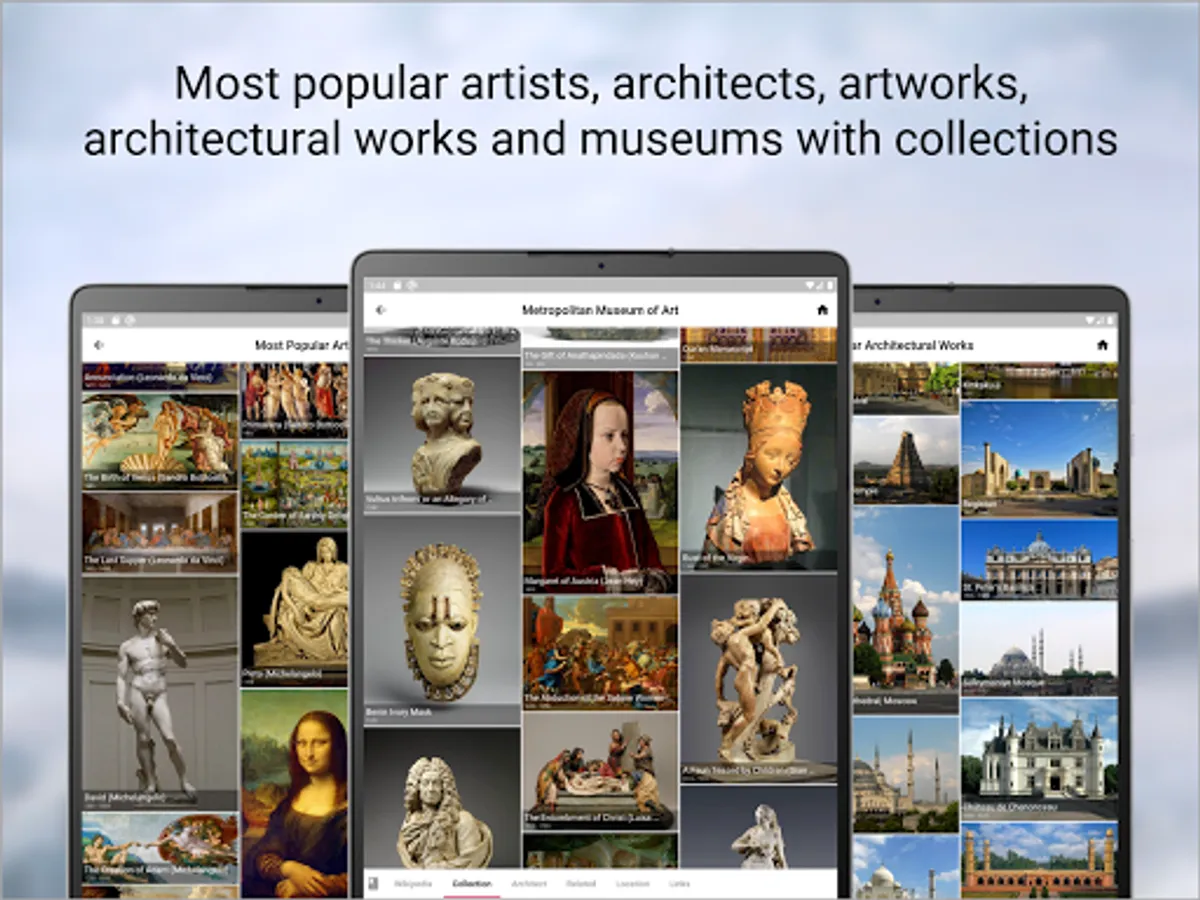Open the Bust of the Virgin sculpture
Image resolution: width=1200 pixels, height=900 pixels.
pos(758,467)
